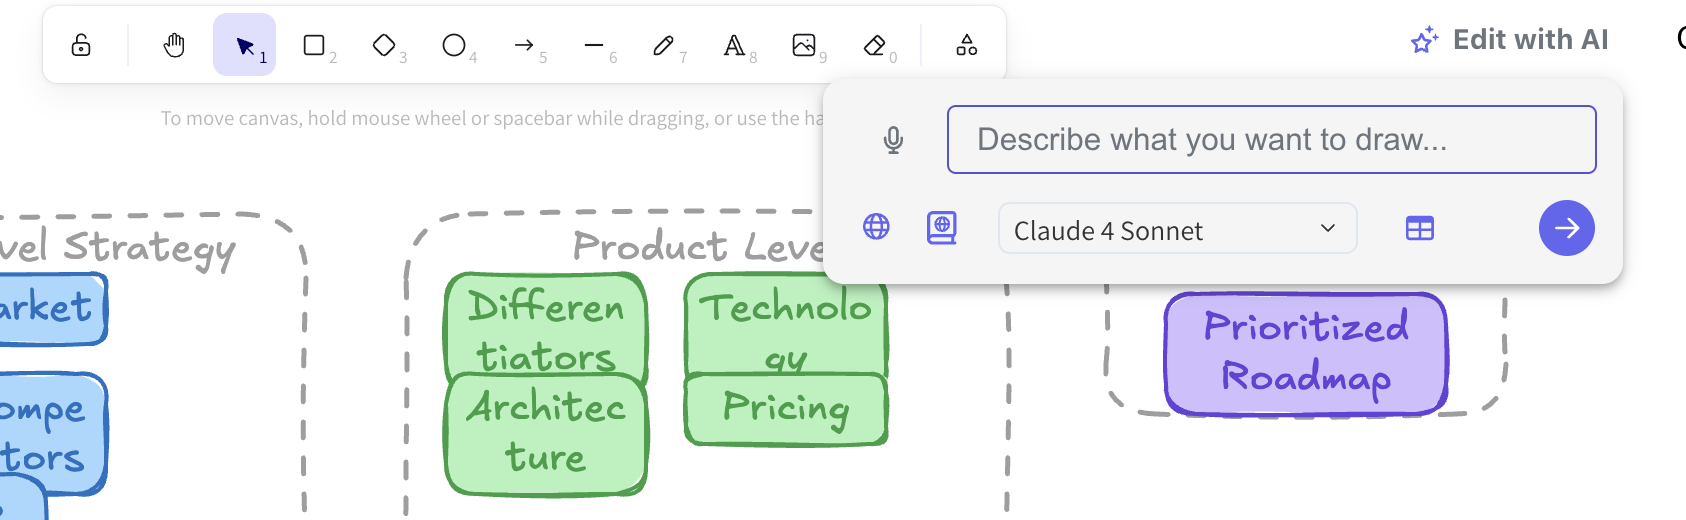The image size is (1686, 520).
Task: Select the Diamond shape tool
Action: click(x=384, y=45)
